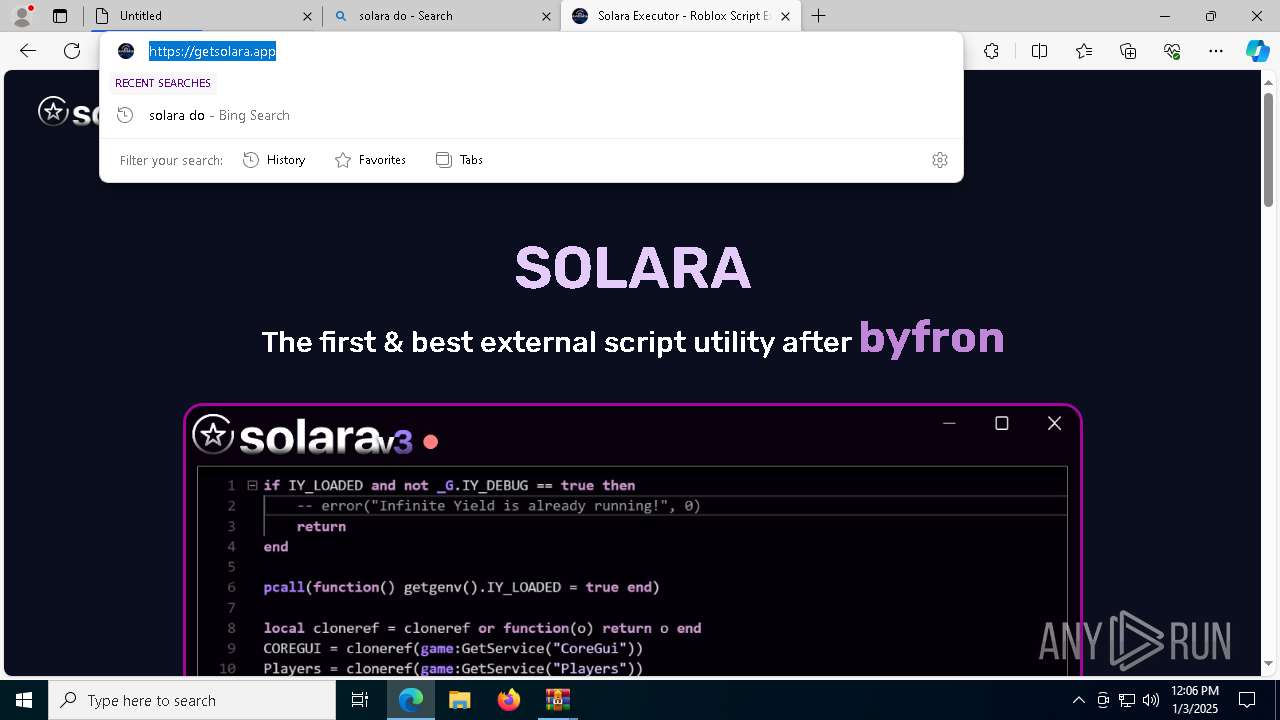Open Microsoft Edge from the taskbar
This screenshot has width=1280, height=720.
pyautogui.click(x=411, y=701)
